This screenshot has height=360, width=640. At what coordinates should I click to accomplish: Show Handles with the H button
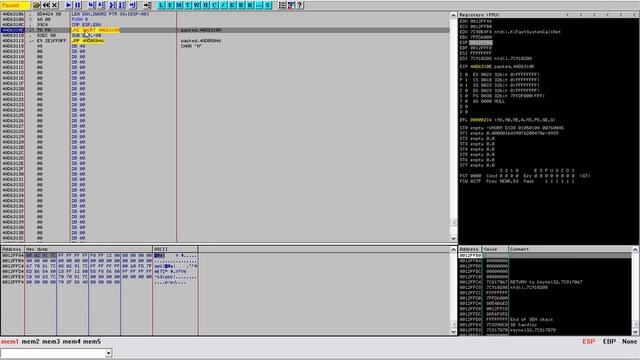[x=206, y=5]
